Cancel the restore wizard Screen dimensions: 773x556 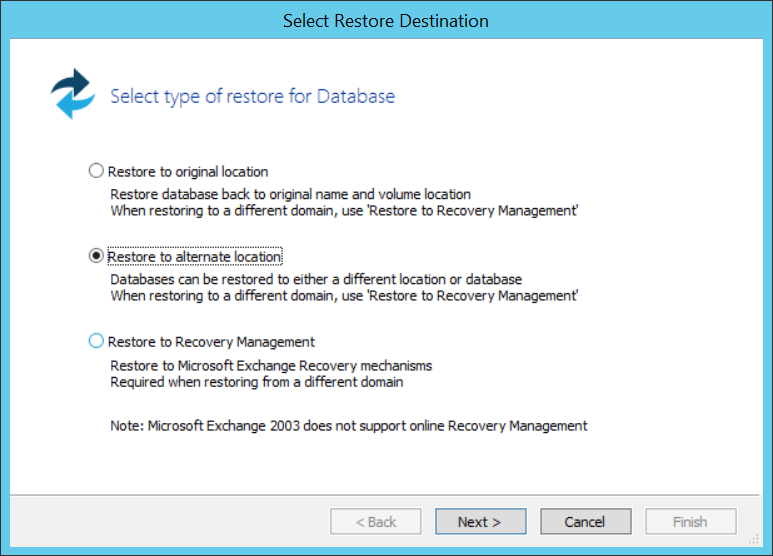pos(585,521)
